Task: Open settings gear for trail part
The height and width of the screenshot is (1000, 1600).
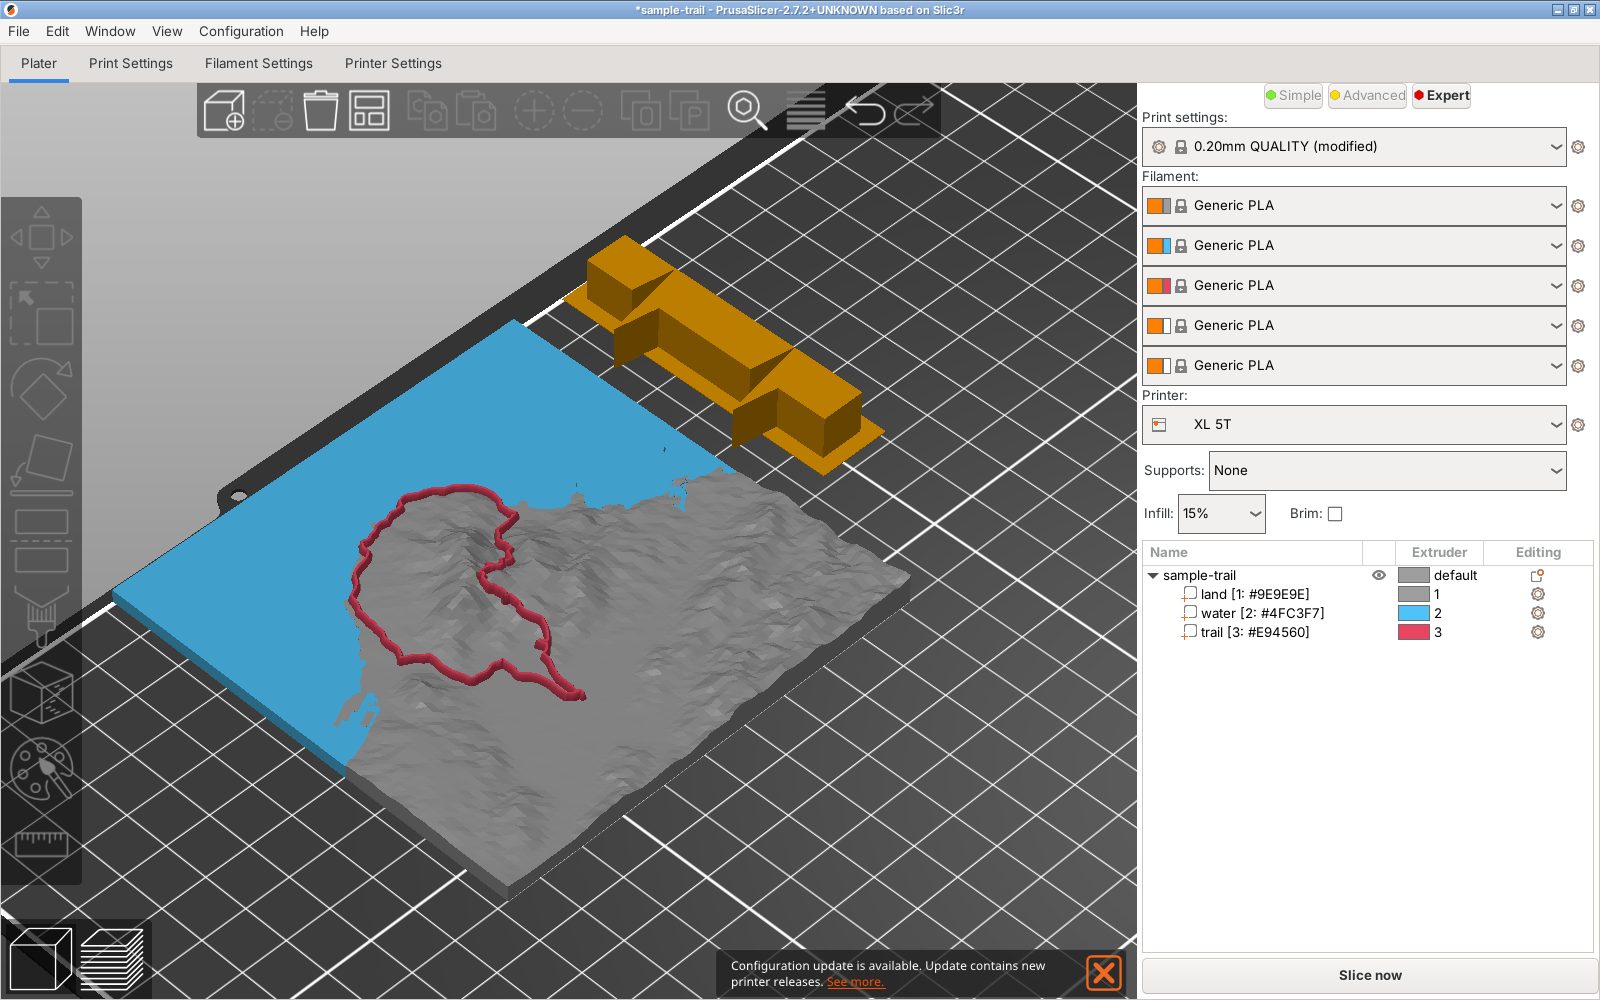Action: click(x=1538, y=632)
